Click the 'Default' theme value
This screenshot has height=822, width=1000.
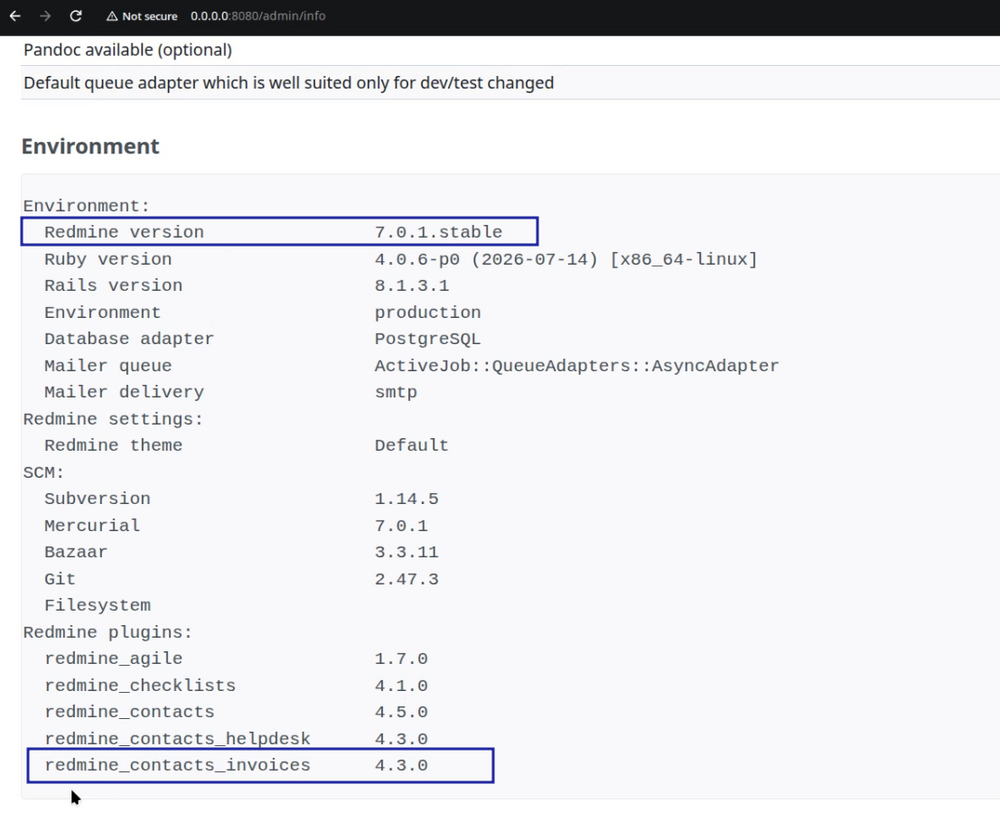tap(411, 445)
